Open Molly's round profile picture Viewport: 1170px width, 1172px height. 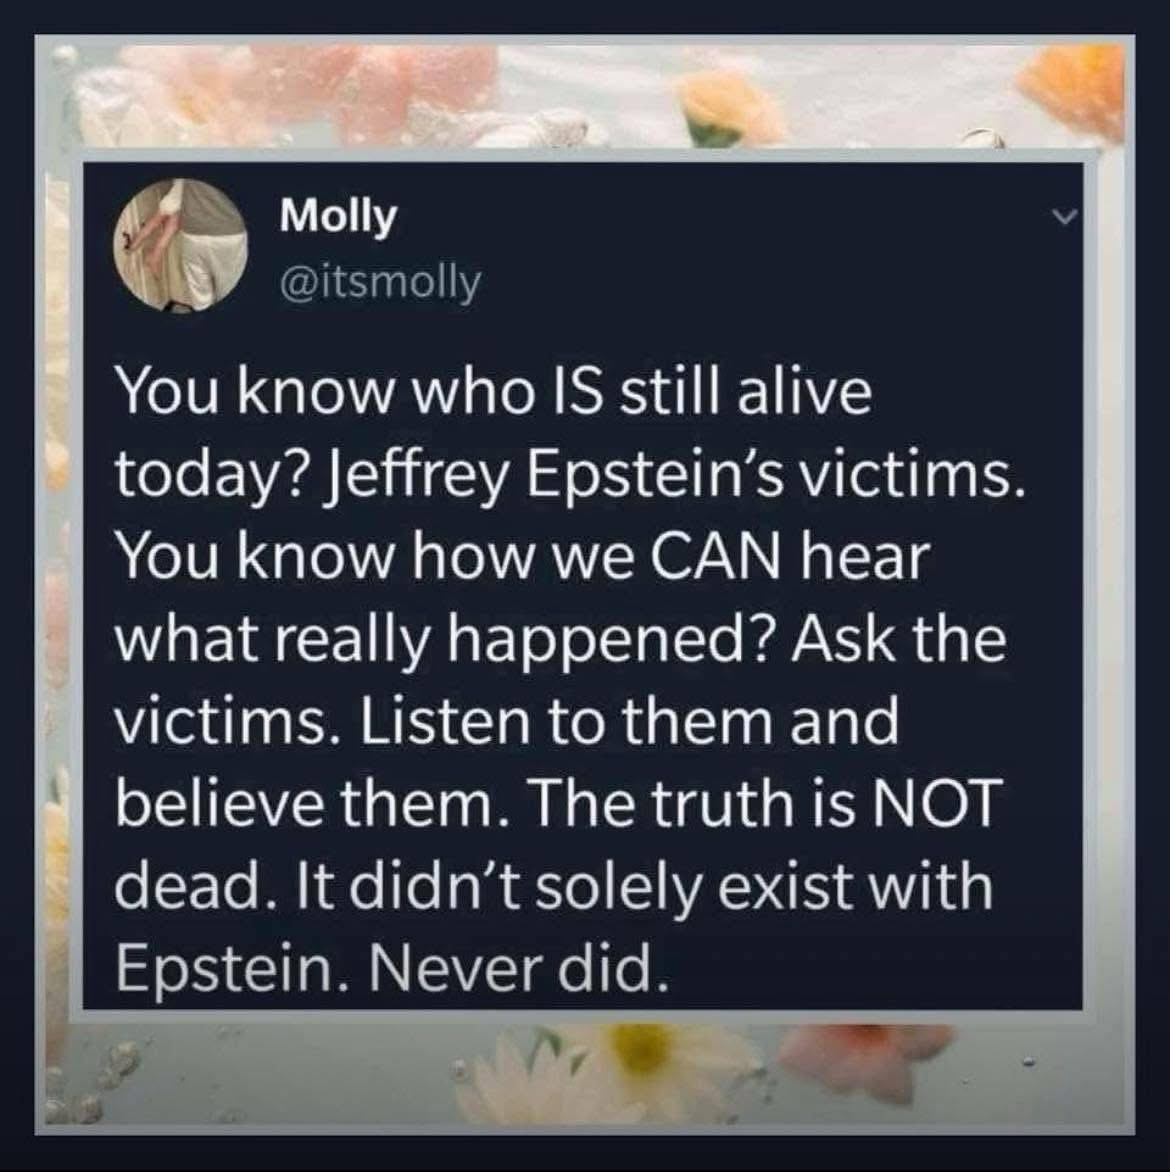[x=181, y=245]
